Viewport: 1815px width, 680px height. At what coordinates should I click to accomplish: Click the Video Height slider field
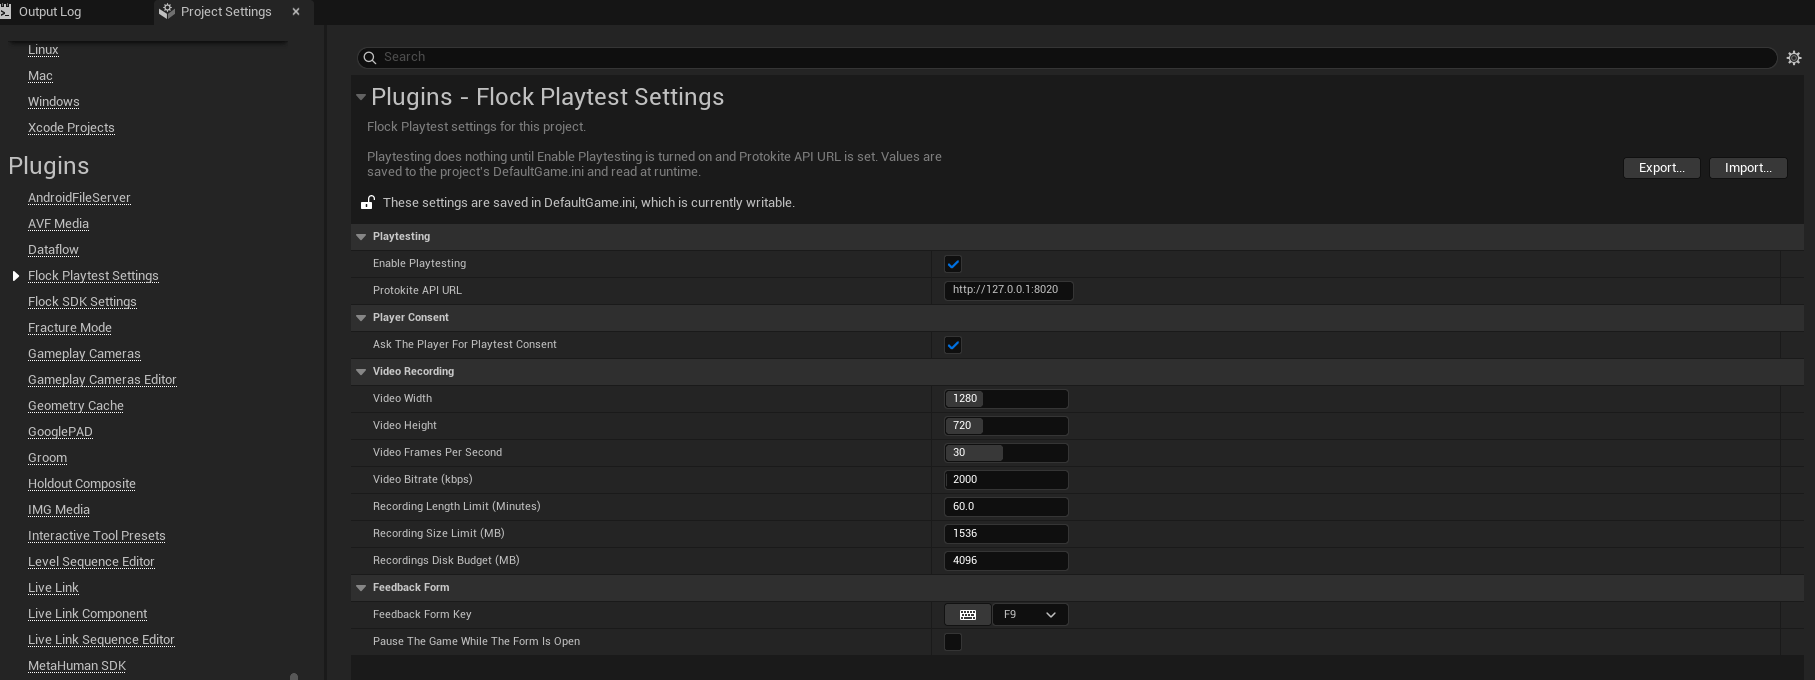[x=1007, y=426]
